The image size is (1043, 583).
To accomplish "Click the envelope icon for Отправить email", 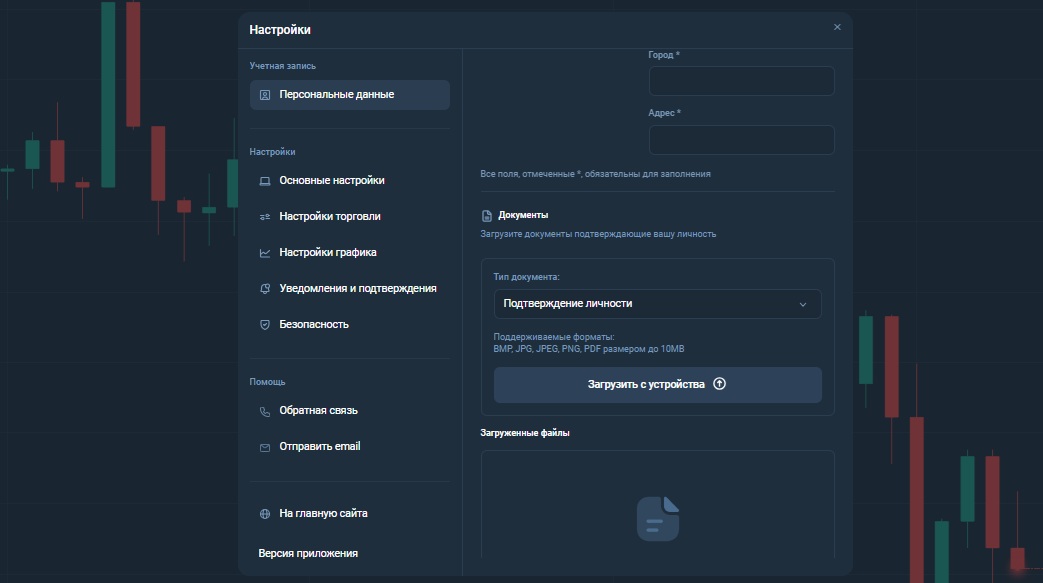I will (x=263, y=446).
